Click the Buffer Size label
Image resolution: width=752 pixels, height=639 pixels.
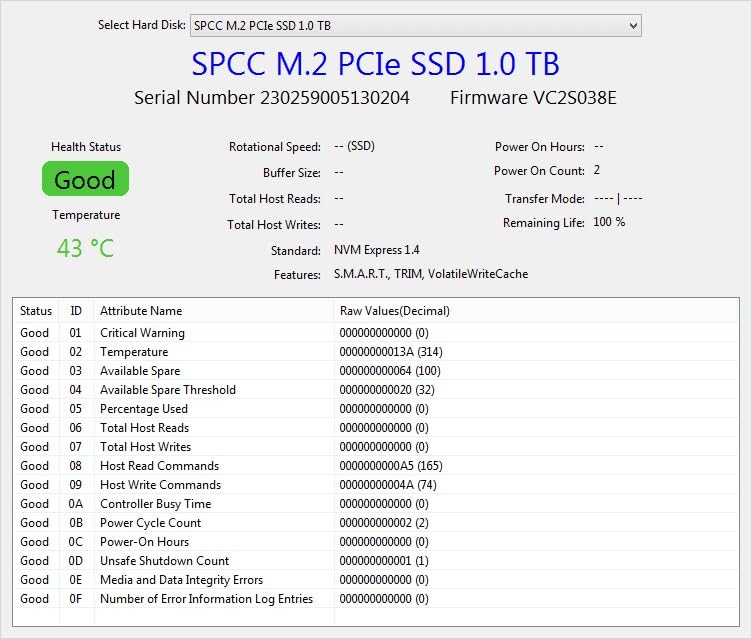(x=292, y=173)
